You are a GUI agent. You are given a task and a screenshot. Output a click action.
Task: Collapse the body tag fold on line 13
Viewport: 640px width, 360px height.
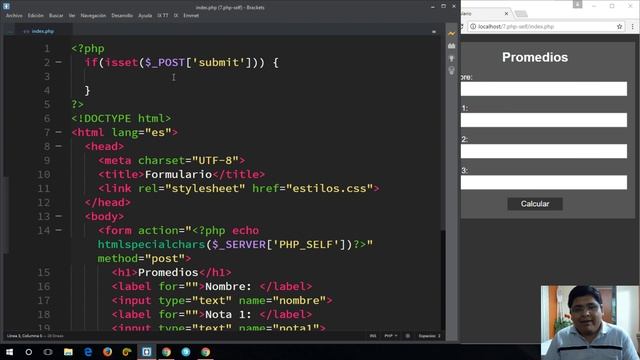(x=59, y=216)
